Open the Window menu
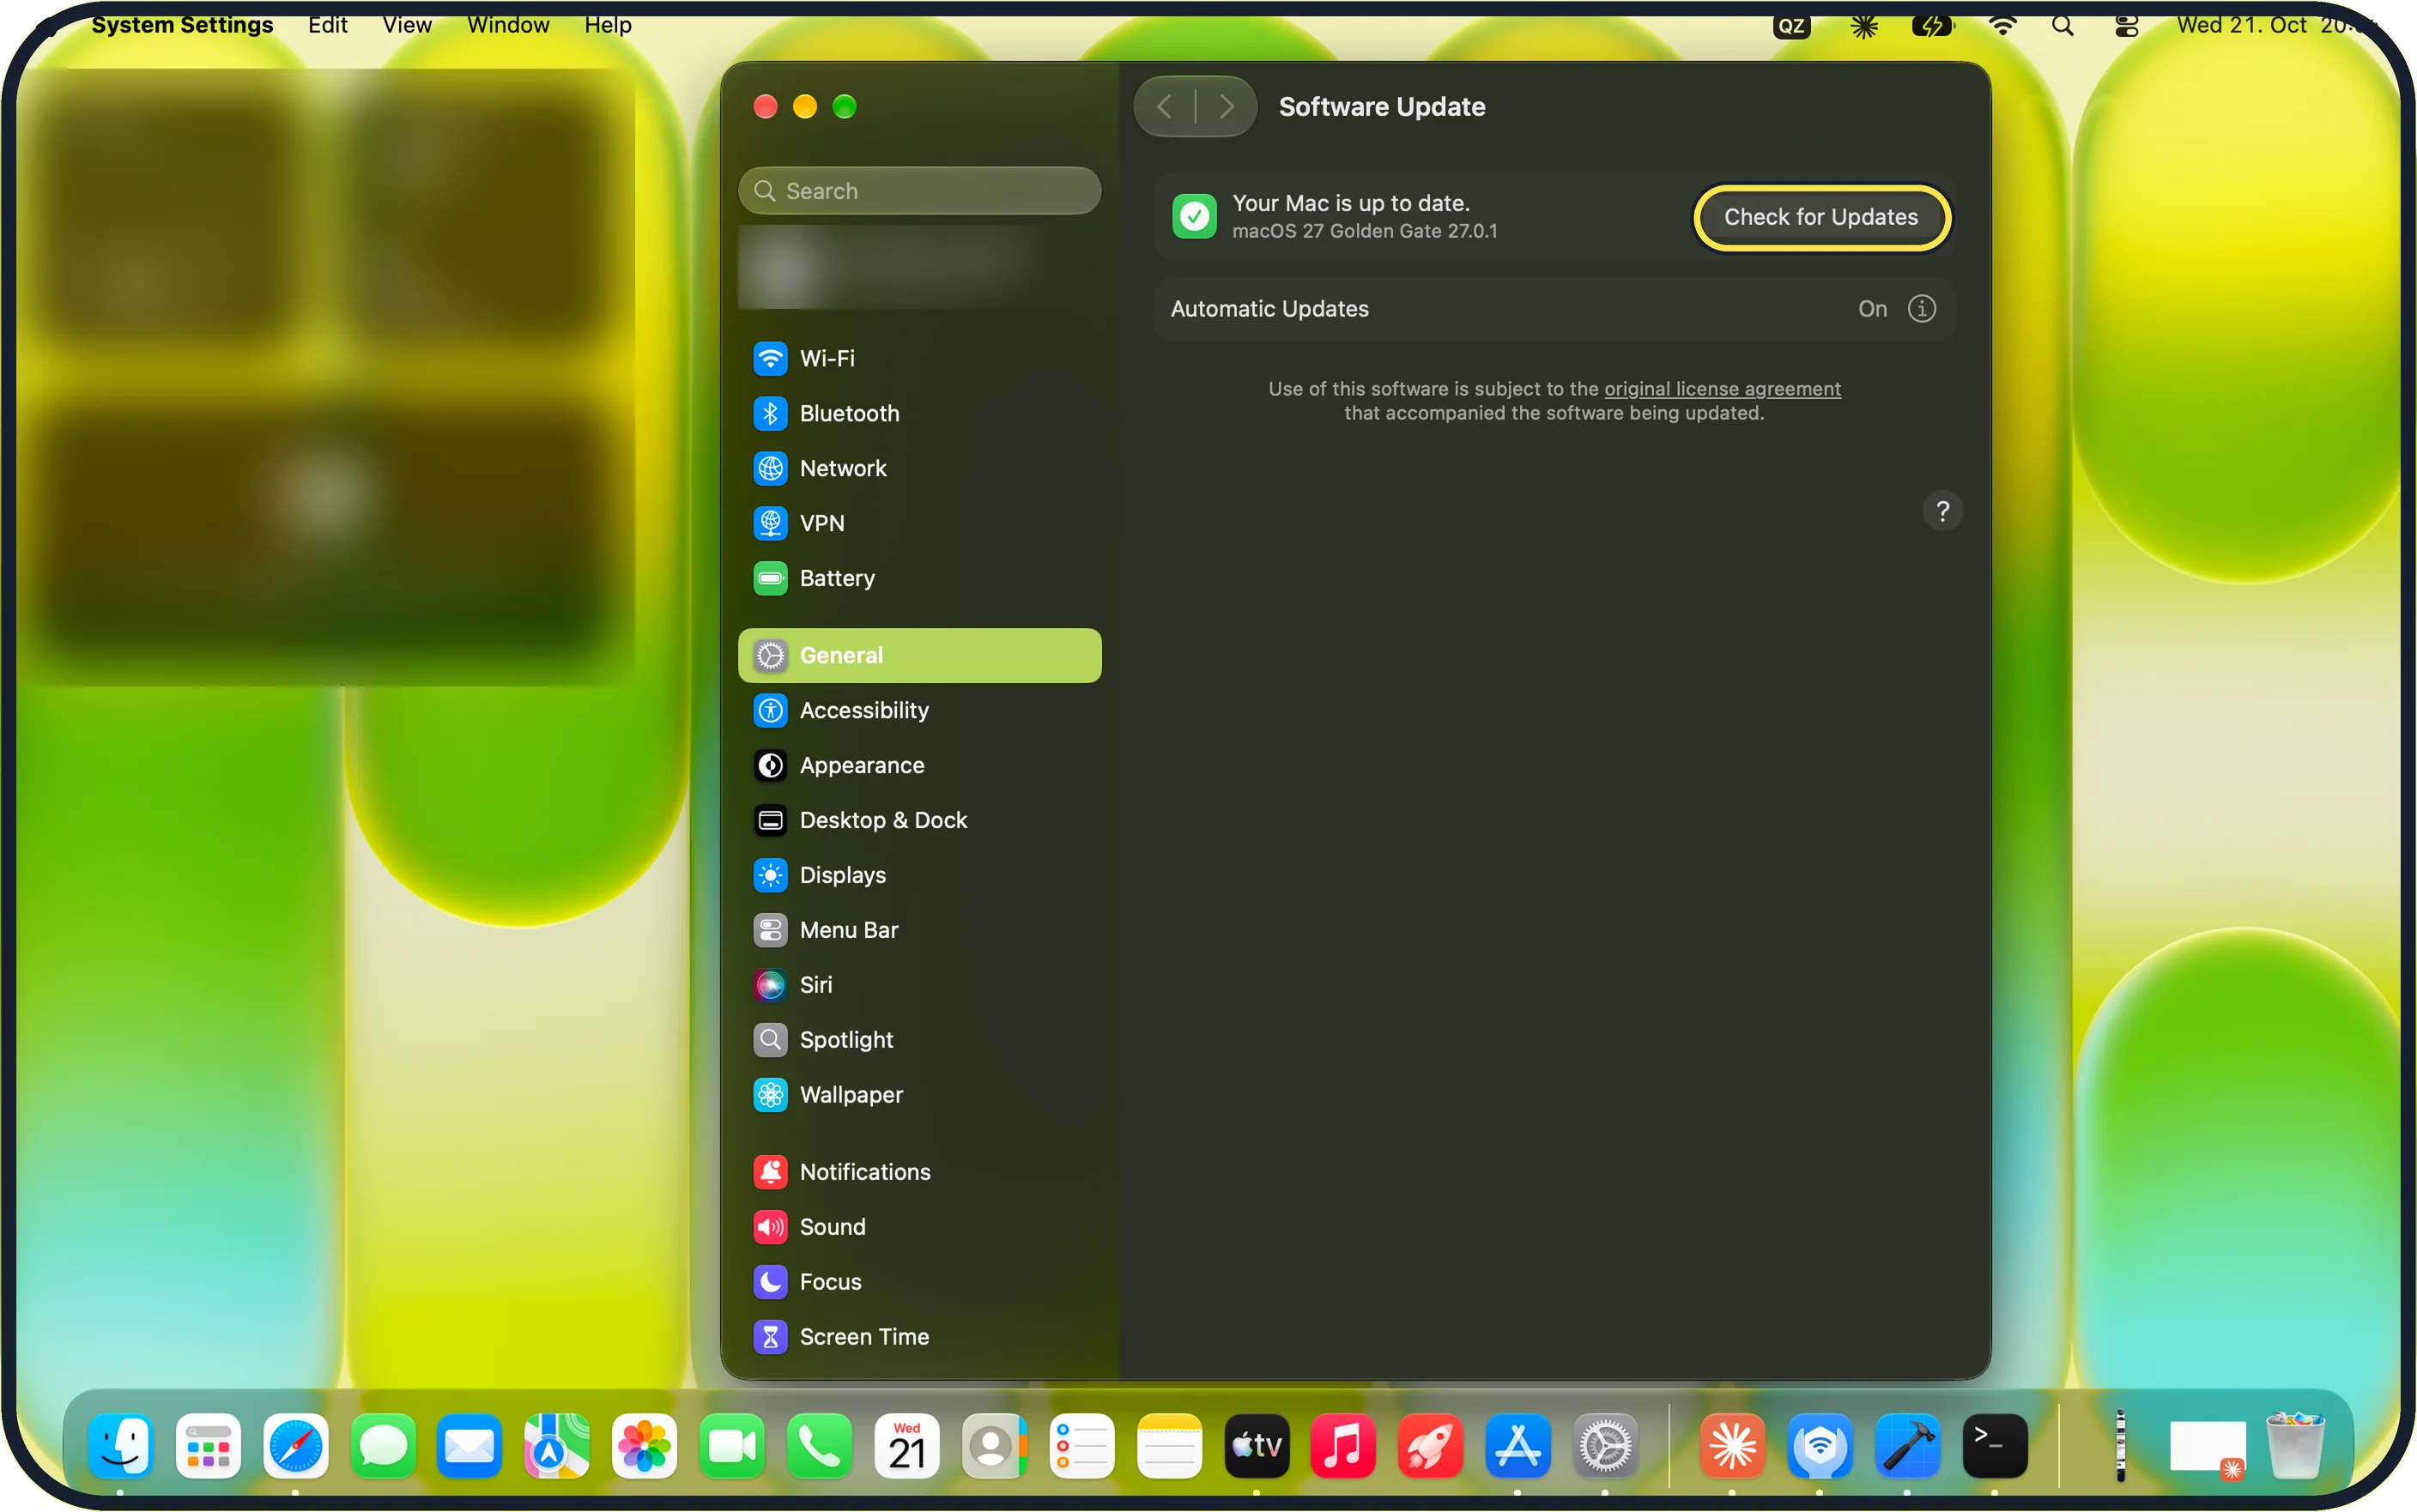 coord(508,25)
